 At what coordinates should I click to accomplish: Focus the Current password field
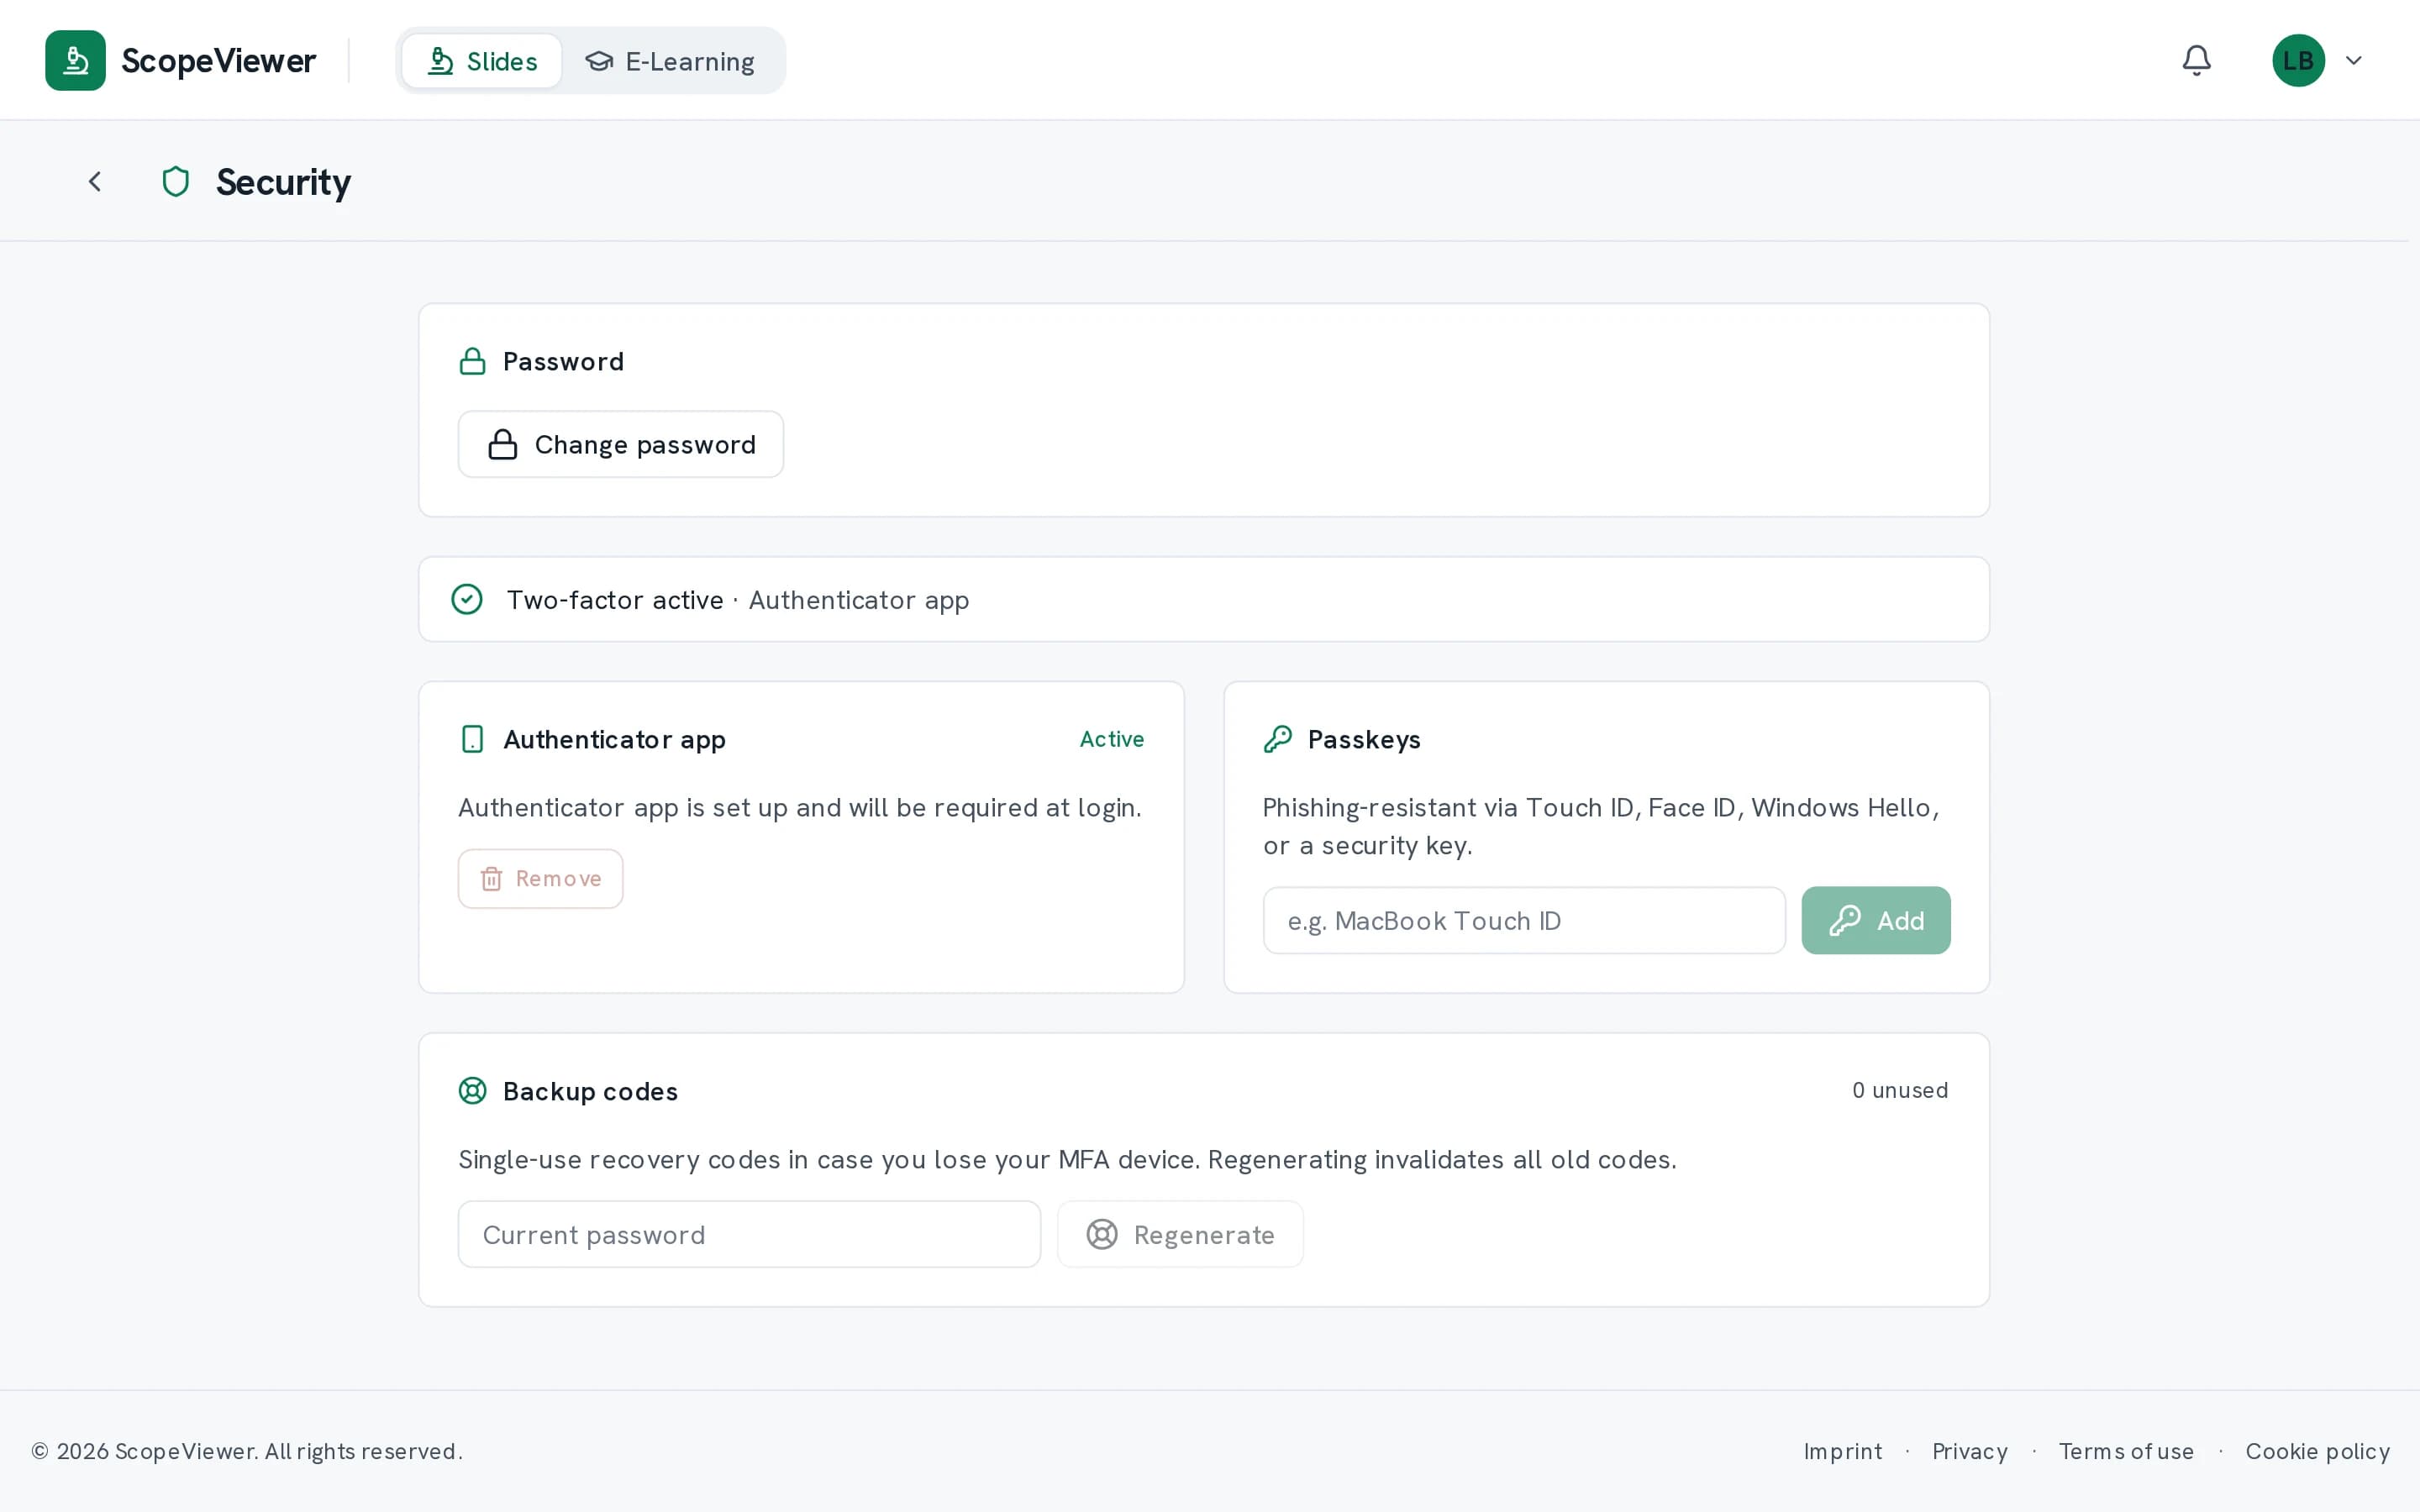(x=749, y=1234)
